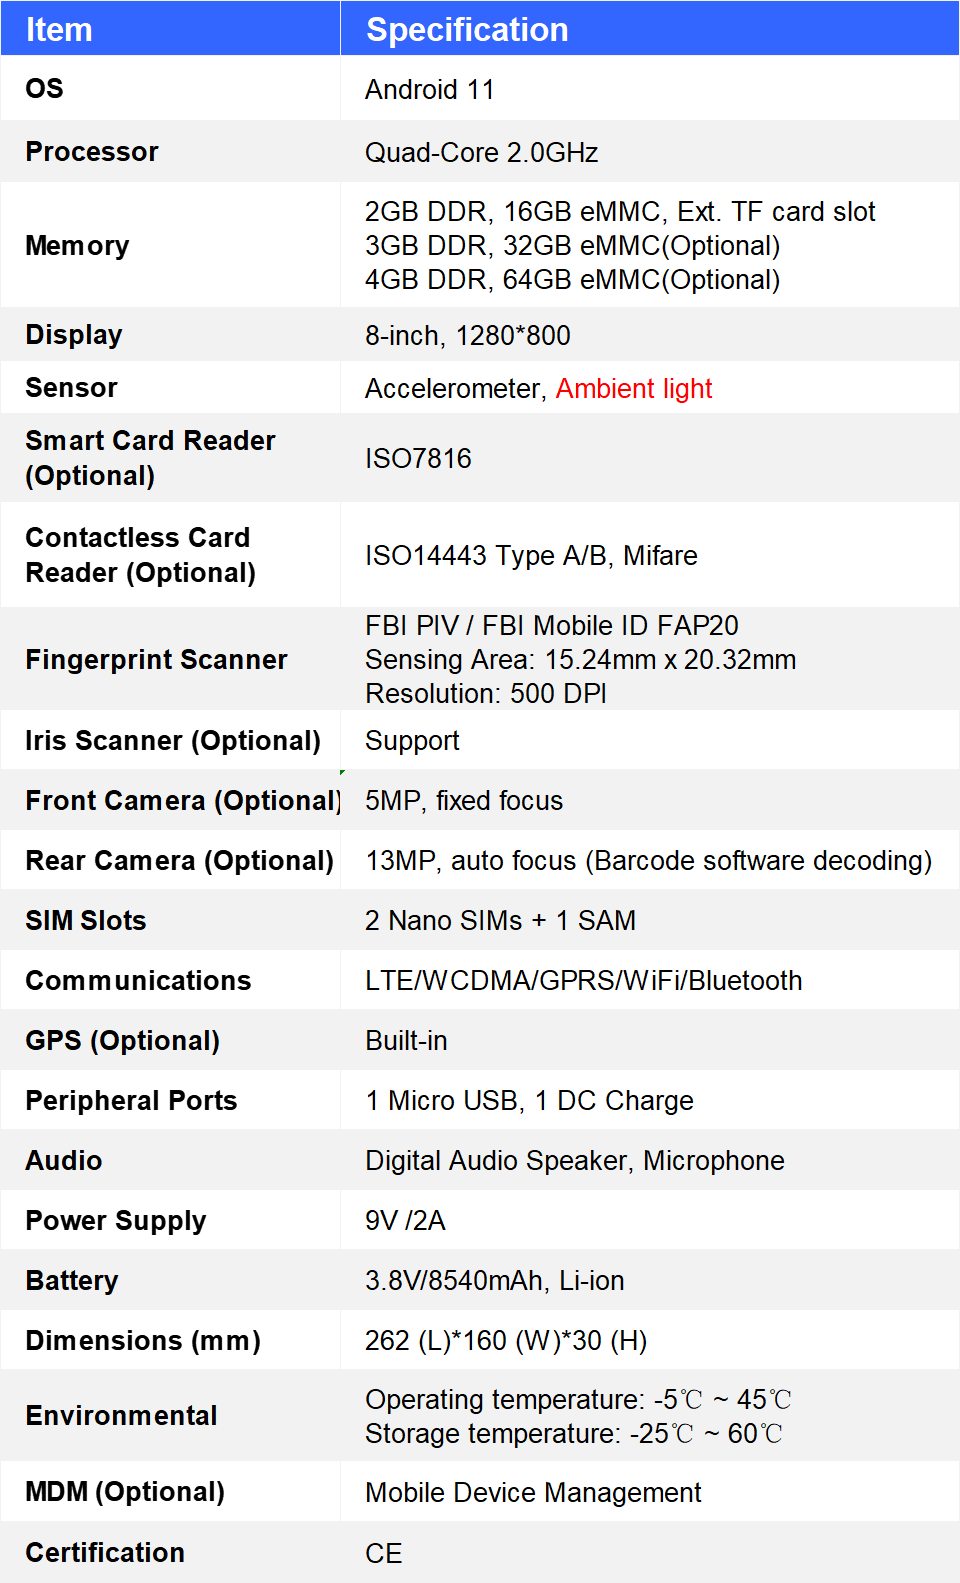Click the "Specification" column header
Screen dimensions: 960x1583
[x=467, y=30]
